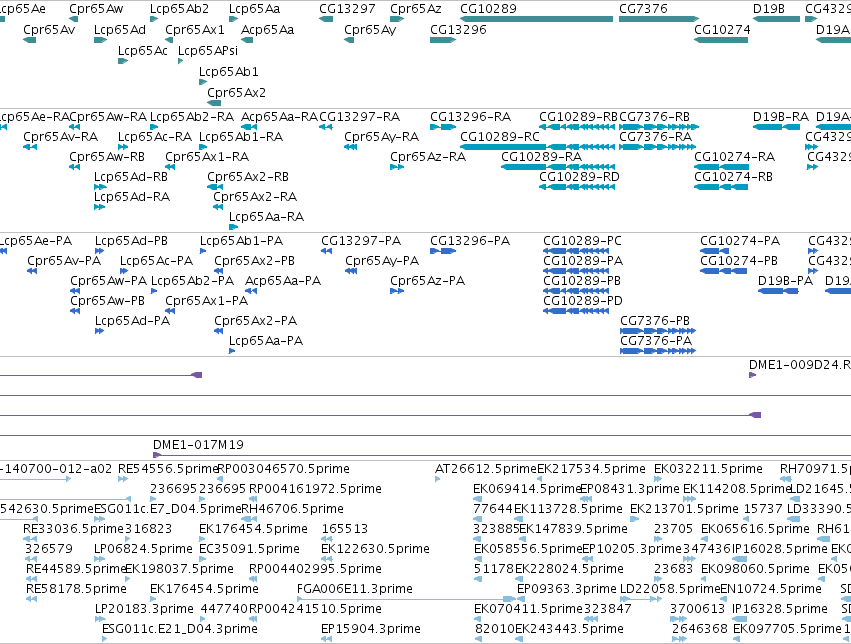
Task: Select EST EK098060.5prime
Action: (x=755, y=569)
